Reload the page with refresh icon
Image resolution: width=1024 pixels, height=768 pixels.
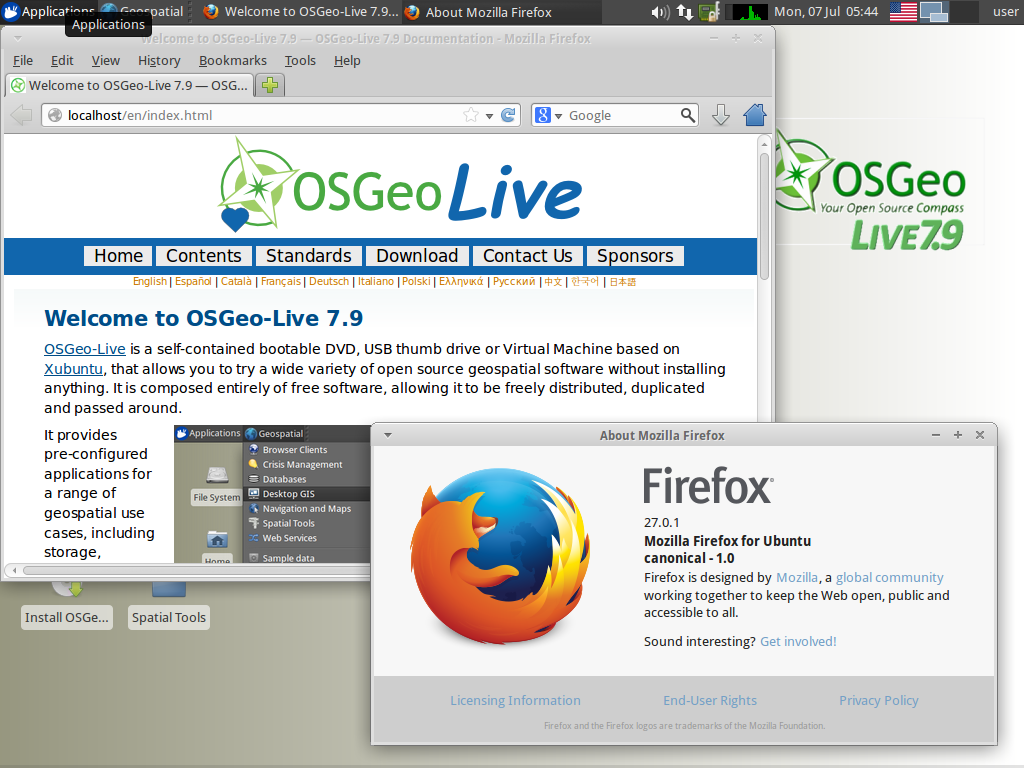pyautogui.click(x=508, y=116)
